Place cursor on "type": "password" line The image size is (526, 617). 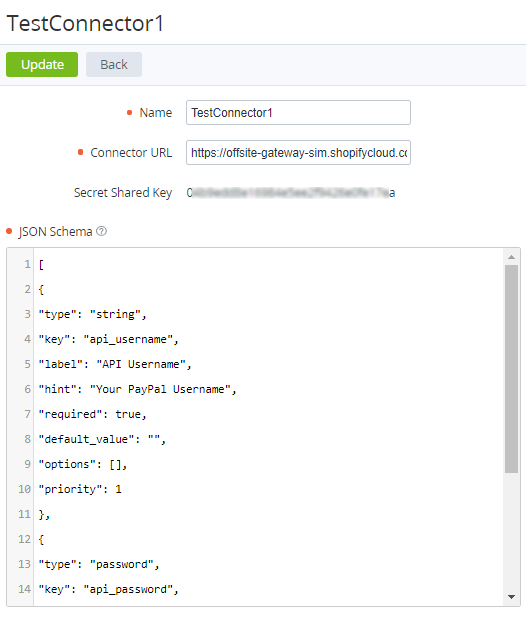click(99, 564)
